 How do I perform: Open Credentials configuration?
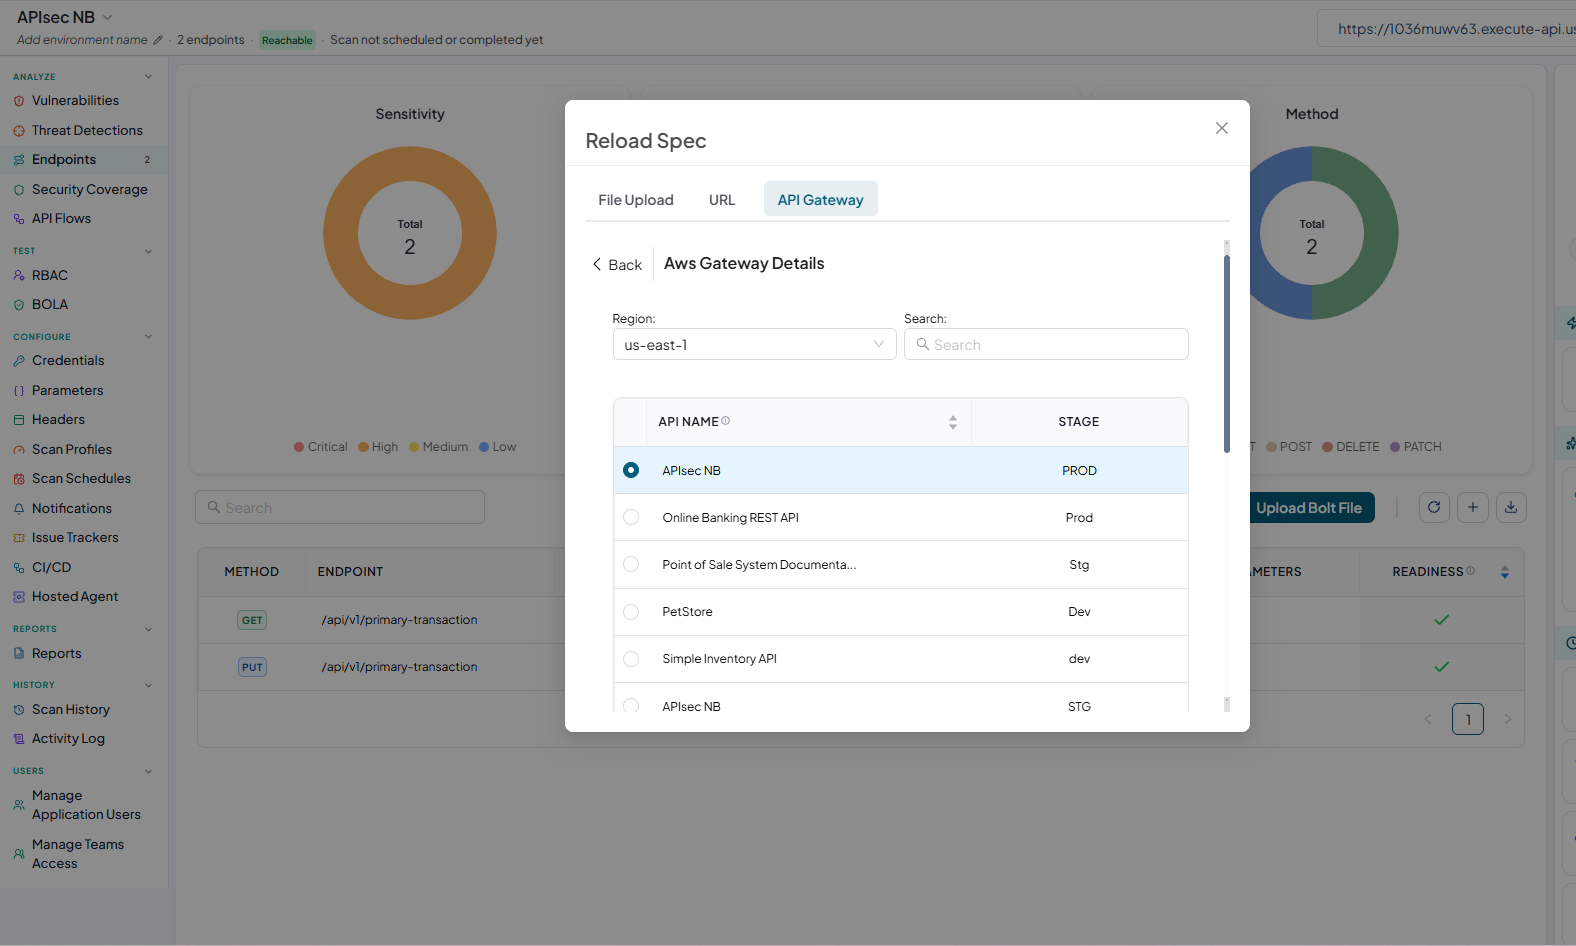pos(68,360)
